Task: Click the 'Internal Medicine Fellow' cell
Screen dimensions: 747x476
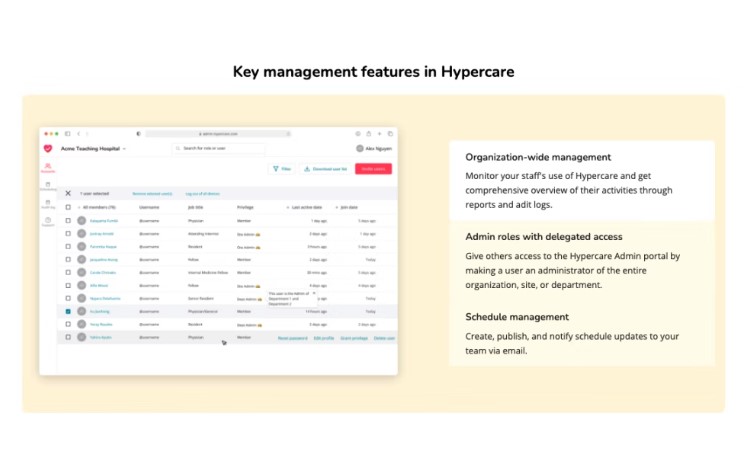Action: (208, 273)
